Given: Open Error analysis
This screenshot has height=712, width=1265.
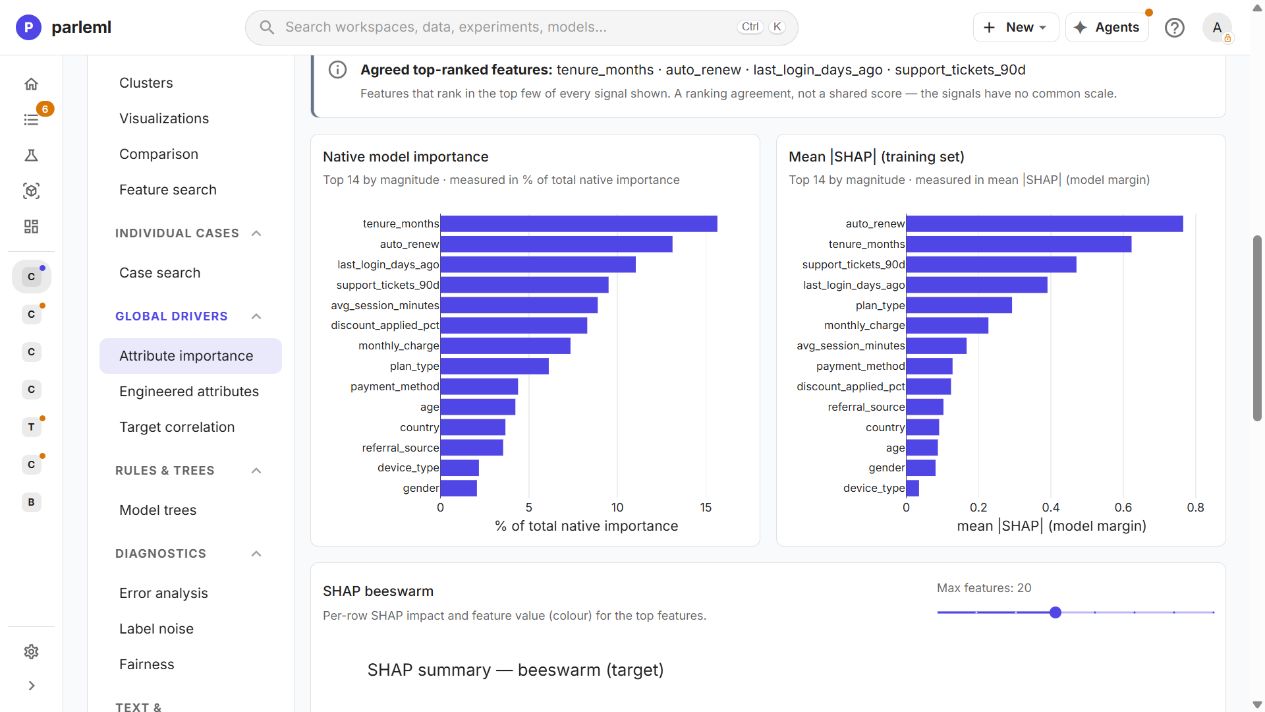Looking at the screenshot, I should point(164,593).
